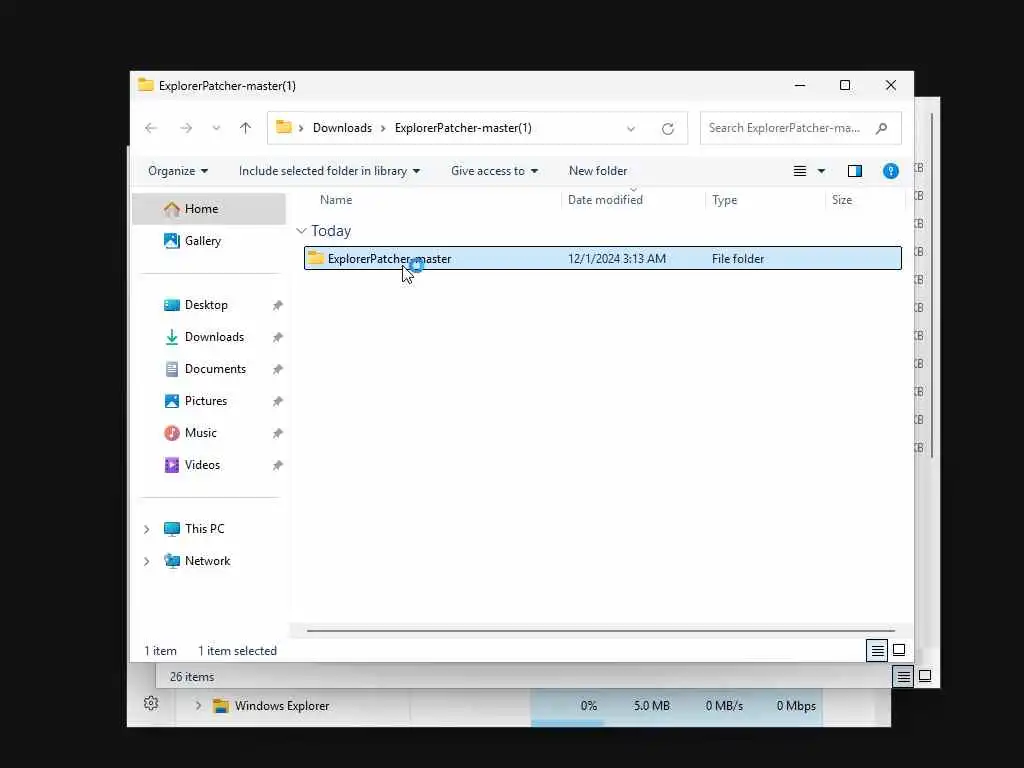Click the pin icon next to Videos
The height and width of the screenshot is (768, 1024).
click(278, 465)
